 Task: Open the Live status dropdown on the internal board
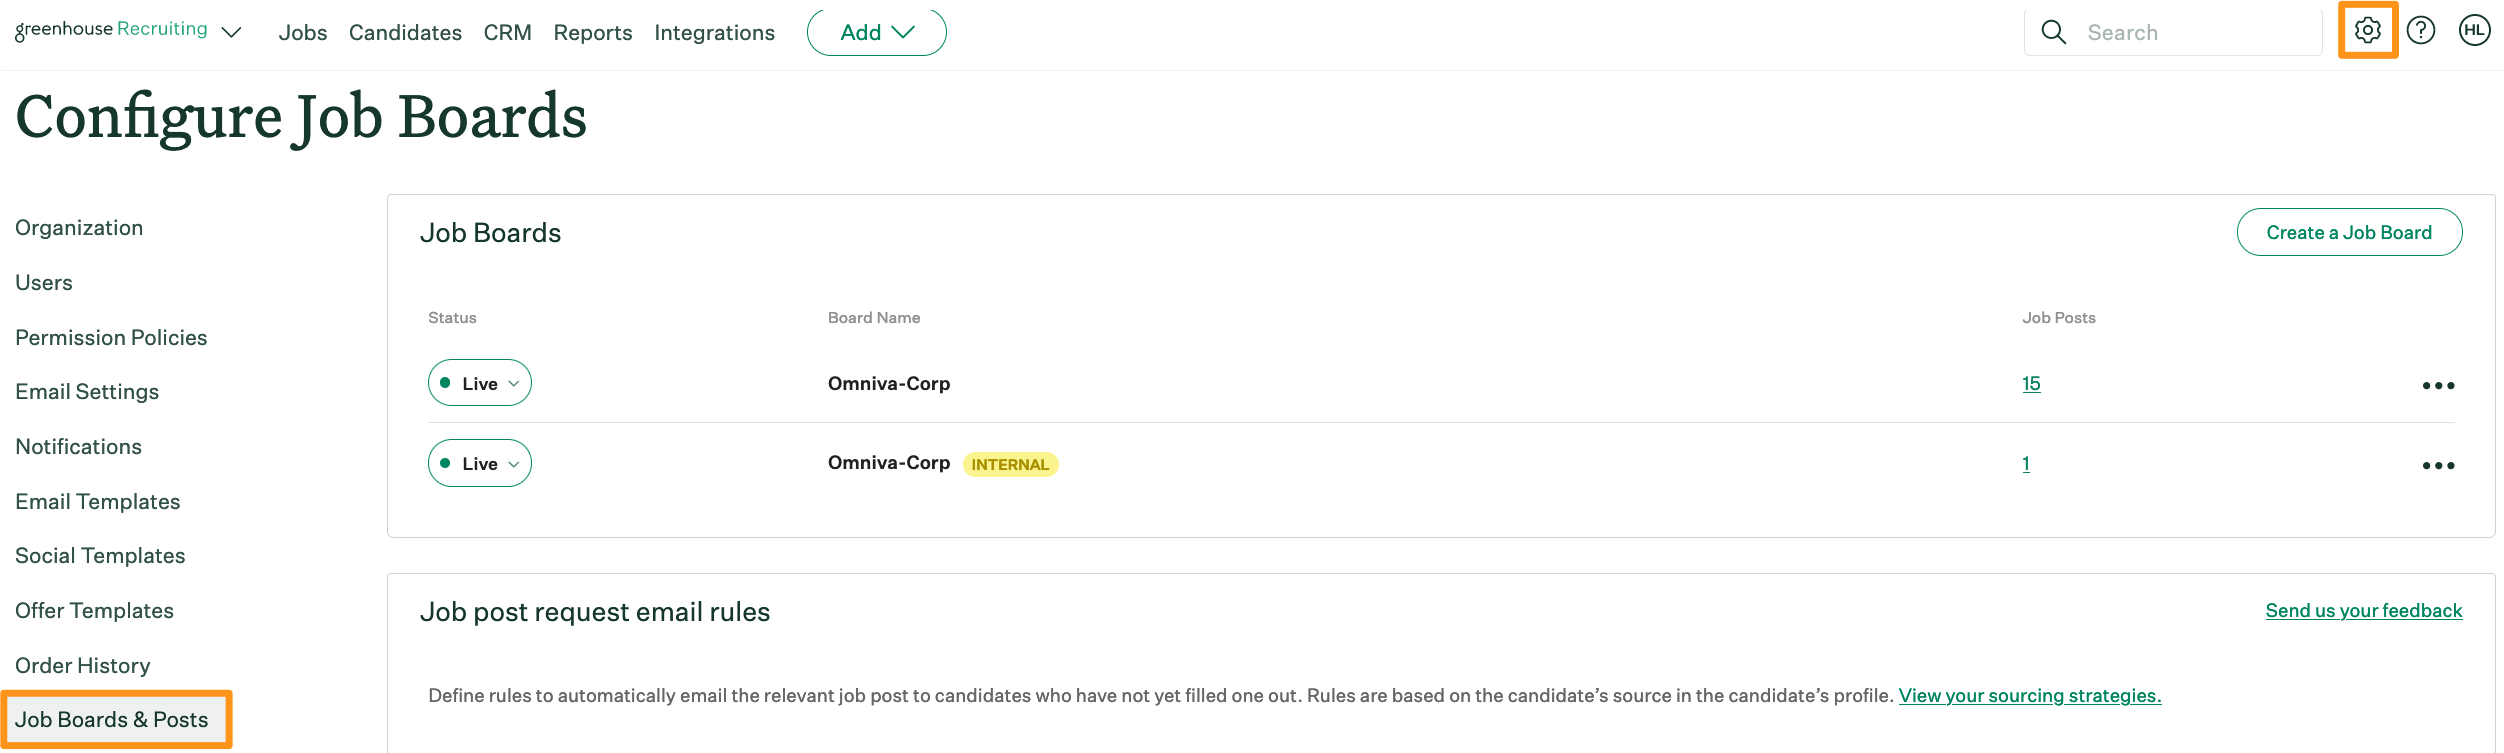click(x=480, y=462)
